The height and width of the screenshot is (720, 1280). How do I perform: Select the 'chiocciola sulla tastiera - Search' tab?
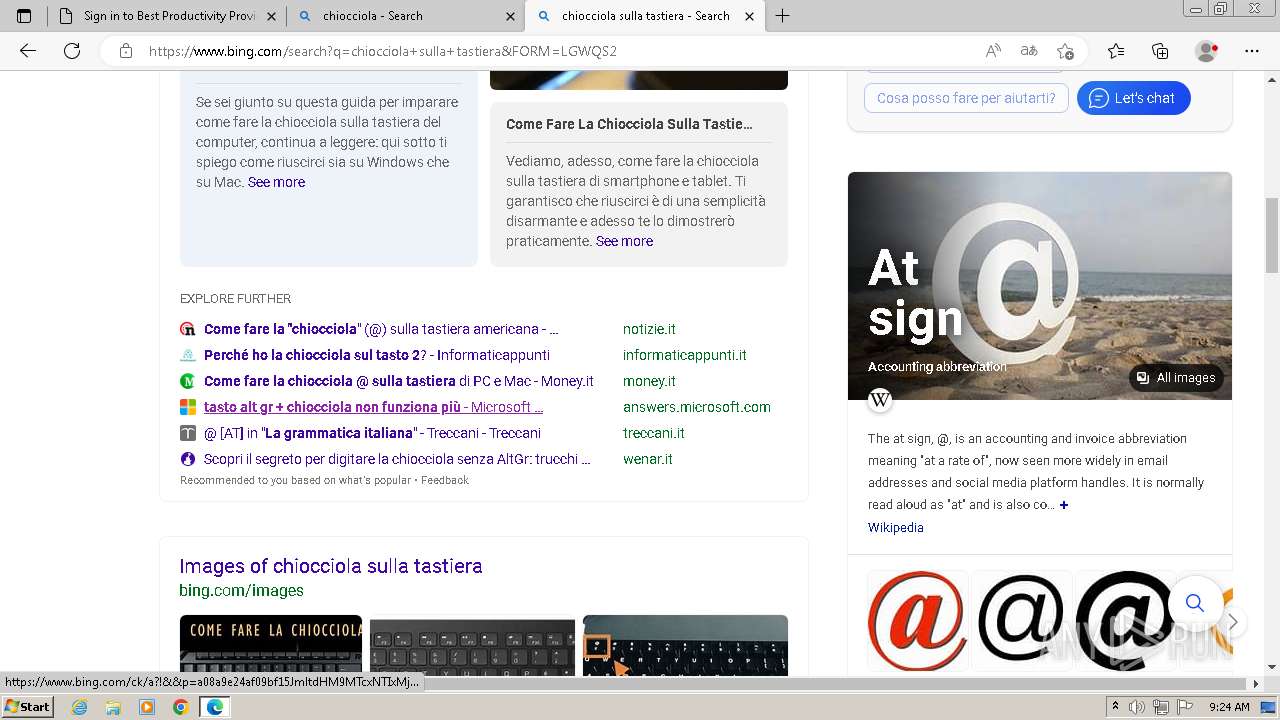(644, 16)
